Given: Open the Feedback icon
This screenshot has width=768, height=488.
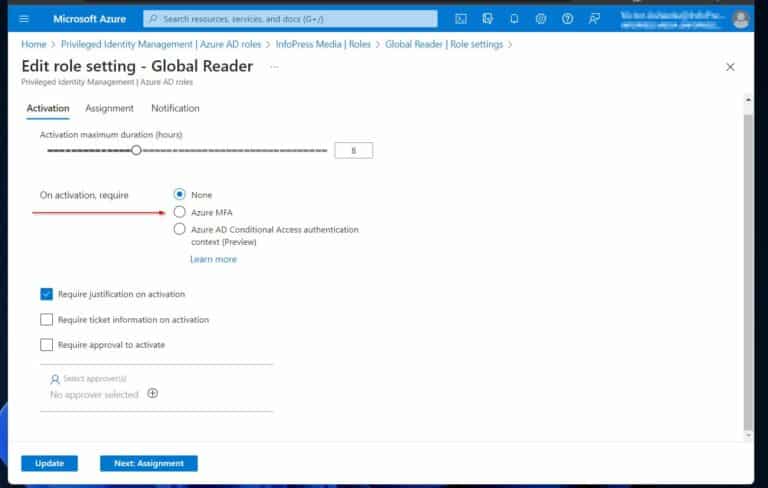Looking at the screenshot, I should click(x=594, y=19).
